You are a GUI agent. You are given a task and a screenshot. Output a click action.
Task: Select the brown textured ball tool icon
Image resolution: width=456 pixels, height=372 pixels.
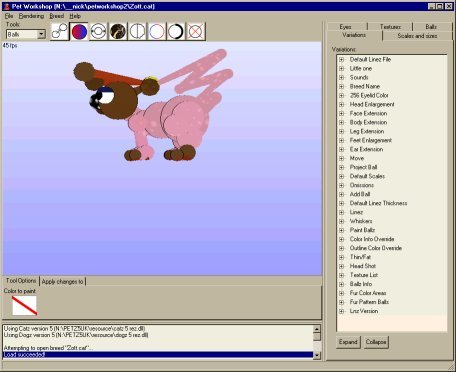[x=118, y=32]
